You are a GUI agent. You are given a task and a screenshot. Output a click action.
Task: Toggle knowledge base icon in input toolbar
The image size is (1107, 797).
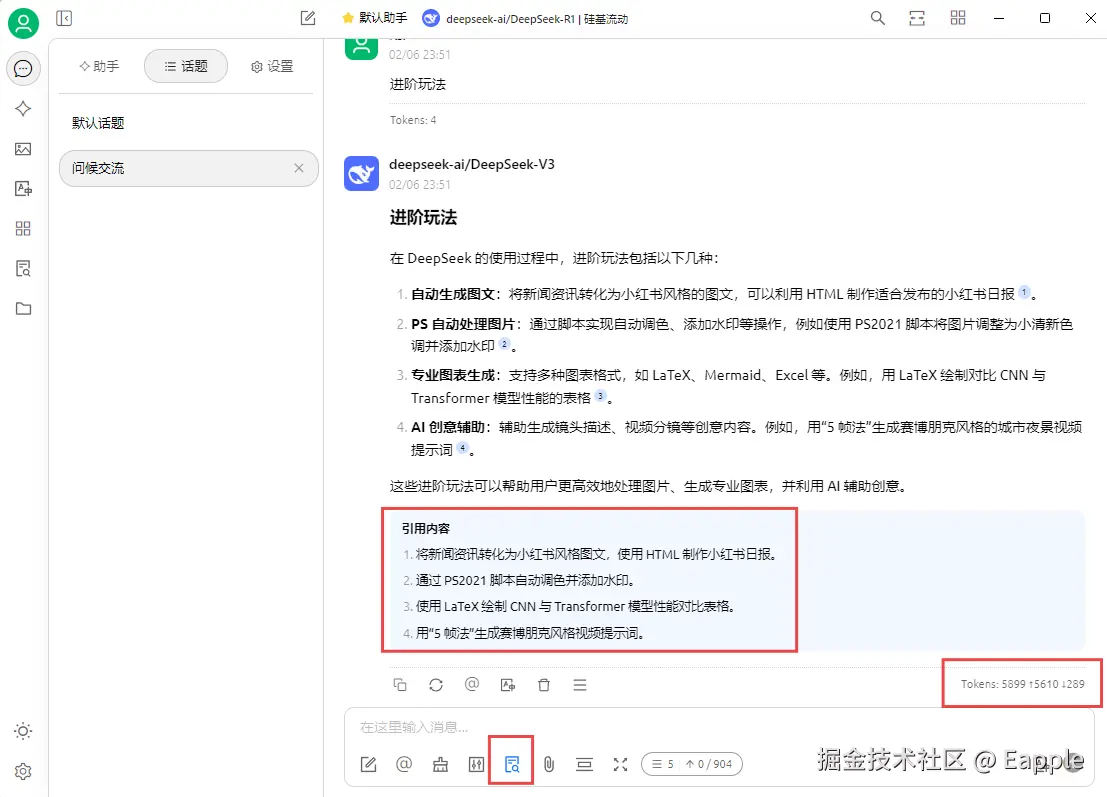point(512,764)
